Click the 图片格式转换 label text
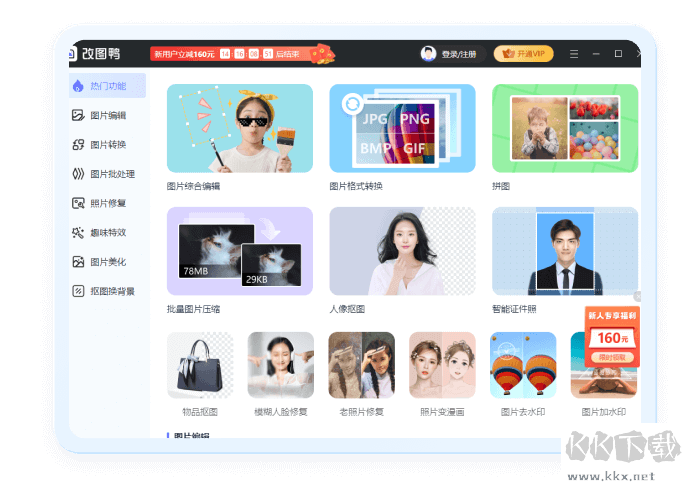Viewport: 682px width, 483px height. (356, 186)
